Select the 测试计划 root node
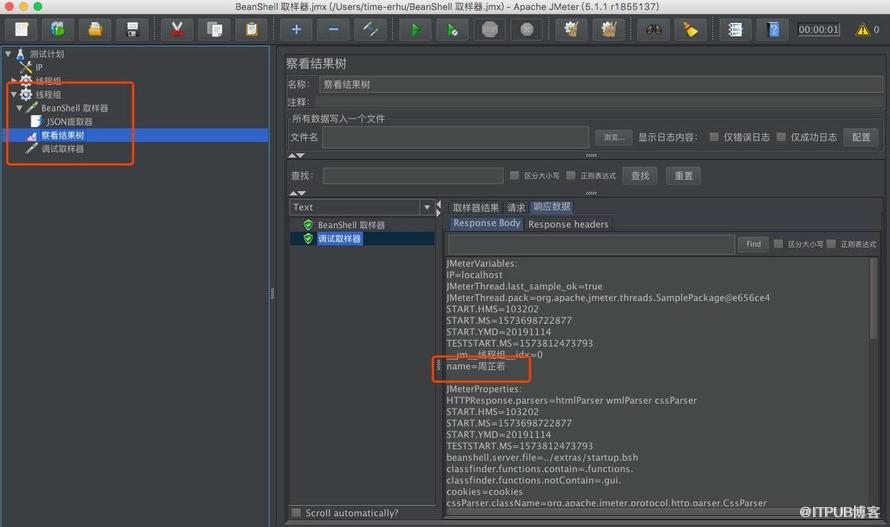Image resolution: width=890 pixels, height=527 pixels. (x=47, y=54)
